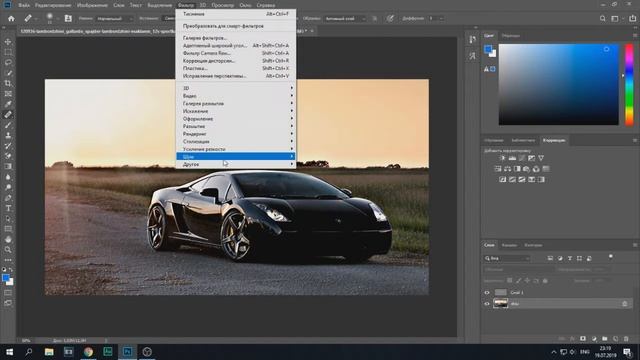Expand the 'Другое' submenu

coord(236,164)
